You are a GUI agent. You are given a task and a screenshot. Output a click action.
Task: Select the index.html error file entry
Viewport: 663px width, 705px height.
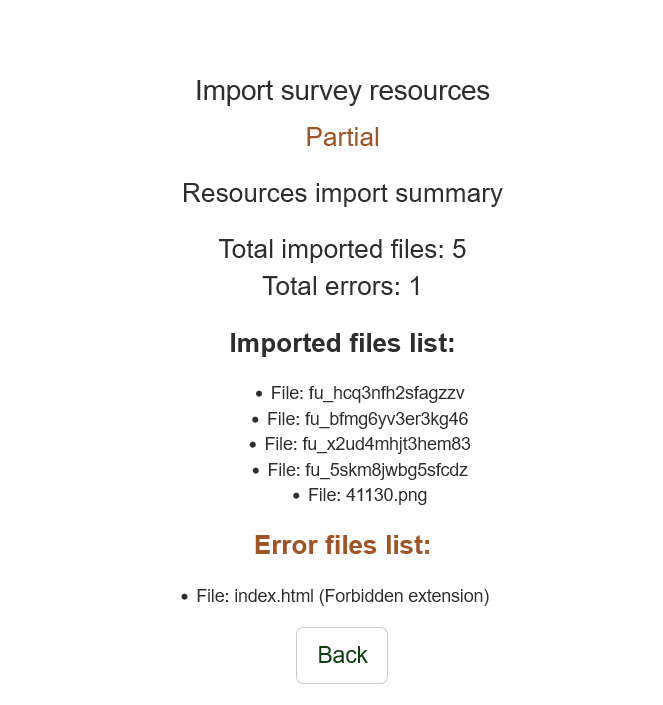click(x=342, y=597)
